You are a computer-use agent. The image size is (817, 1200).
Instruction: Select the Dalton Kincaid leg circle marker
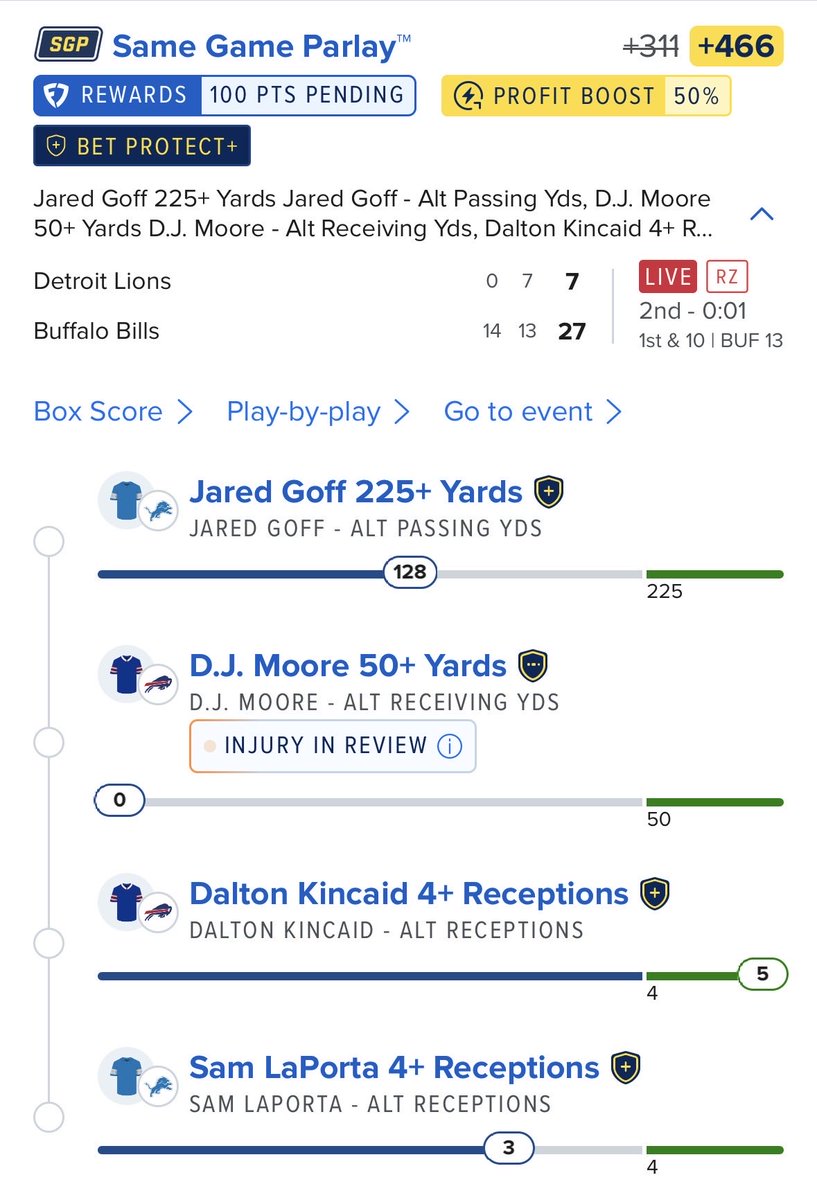click(x=48, y=943)
